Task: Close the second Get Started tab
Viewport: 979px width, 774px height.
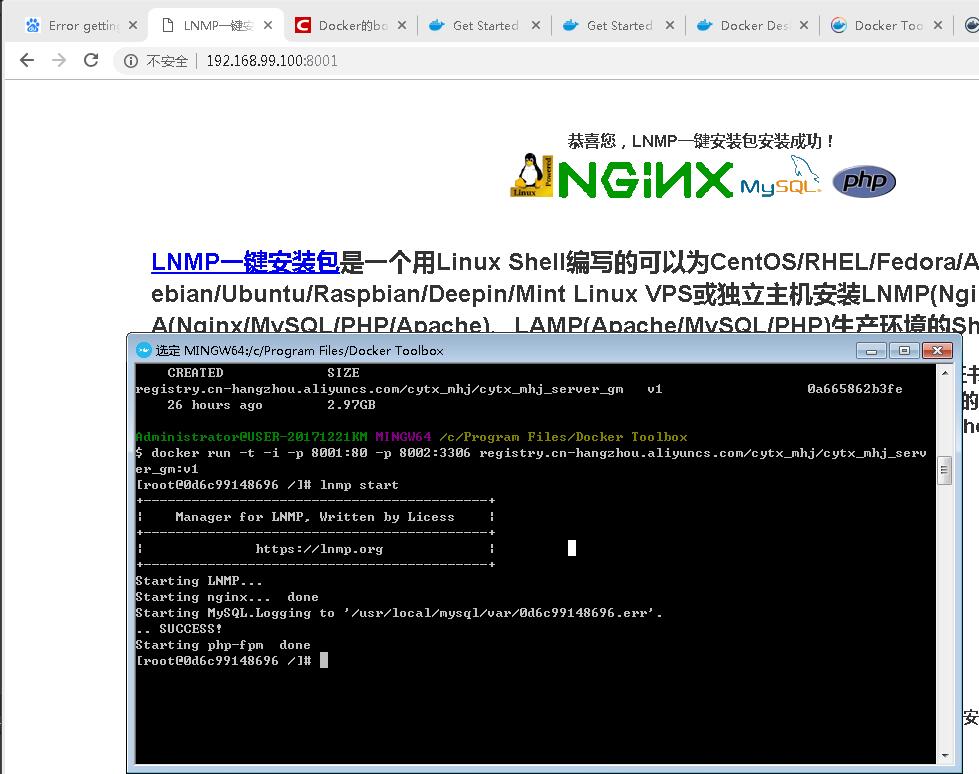Action: (670, 26)
